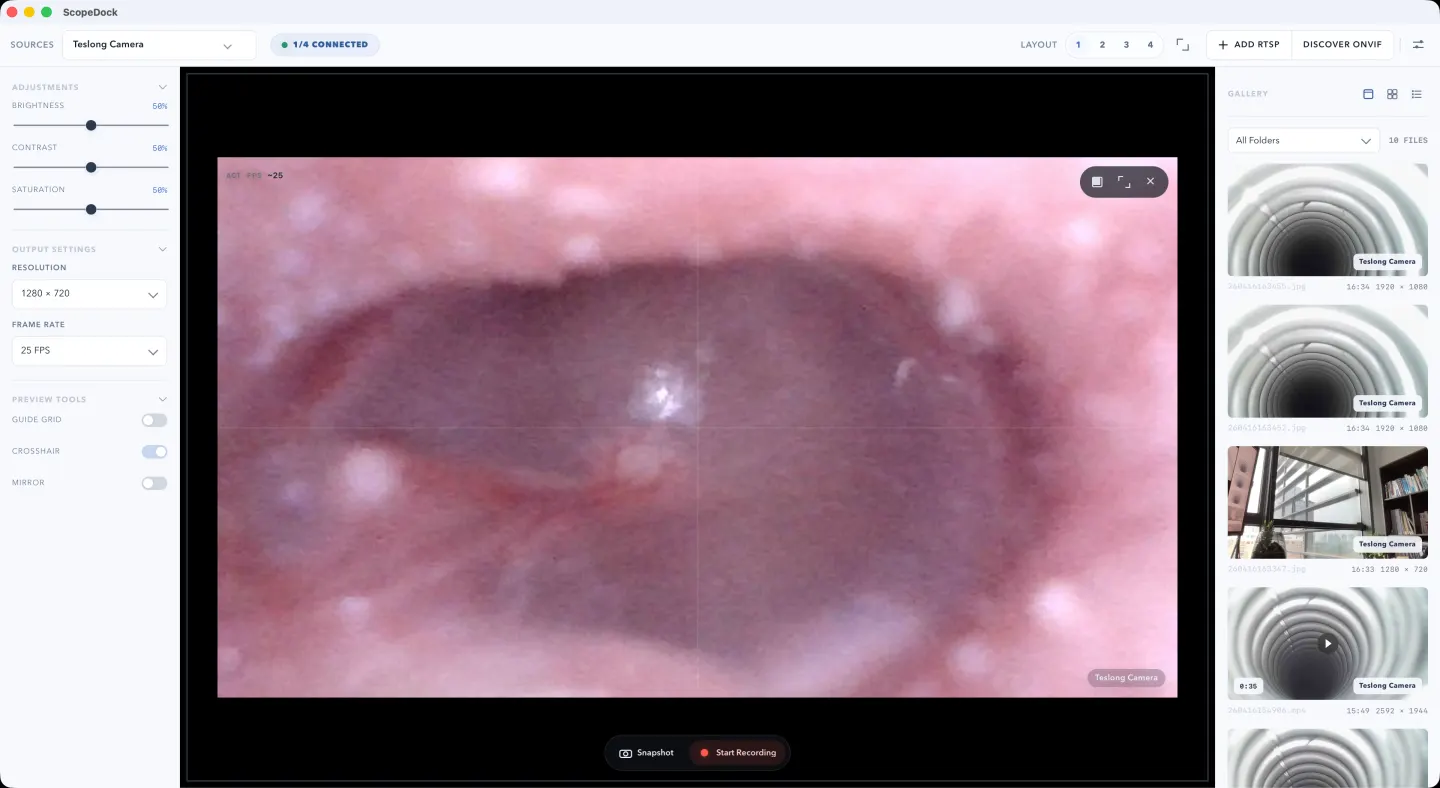Click the DISCOVER ONVIF button
The height and width of the screenshot is (788, 1440).
(x=1342, y=45)
